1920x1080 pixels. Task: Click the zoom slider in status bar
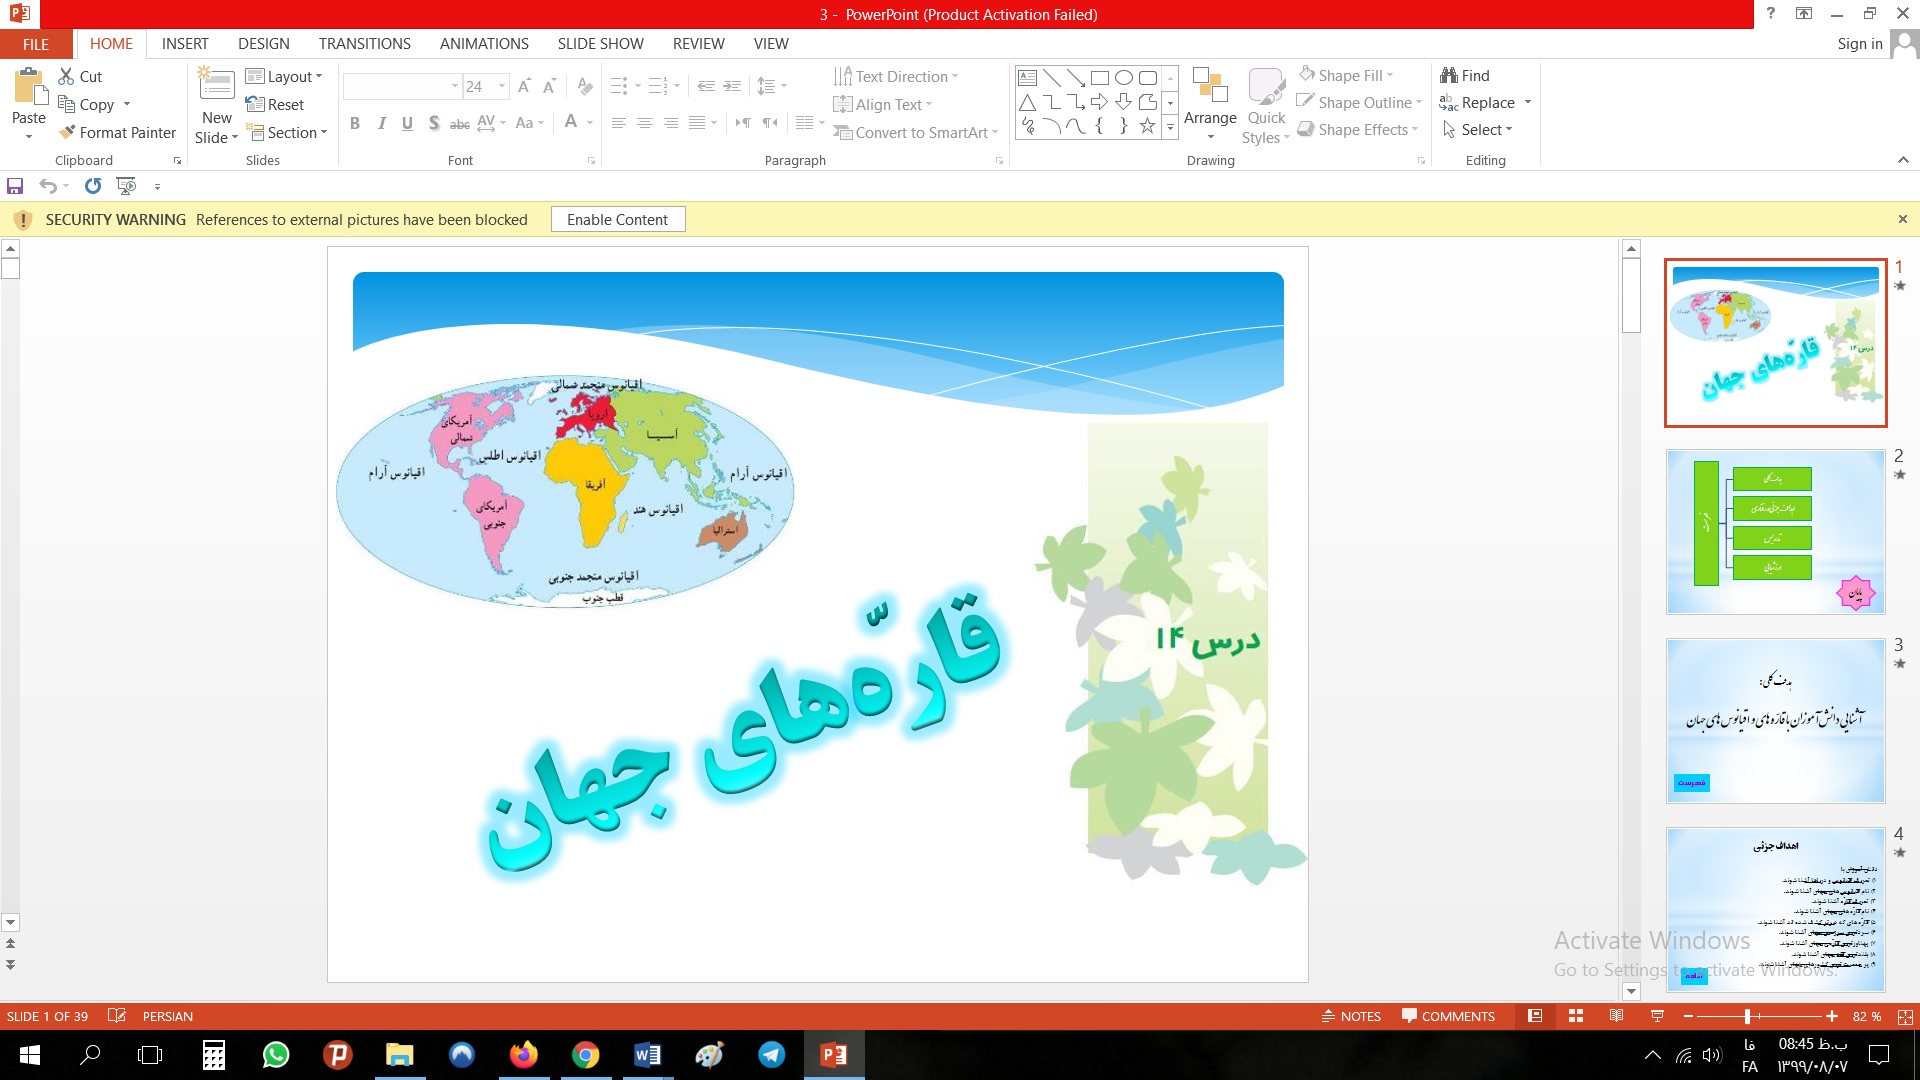1747,1016
